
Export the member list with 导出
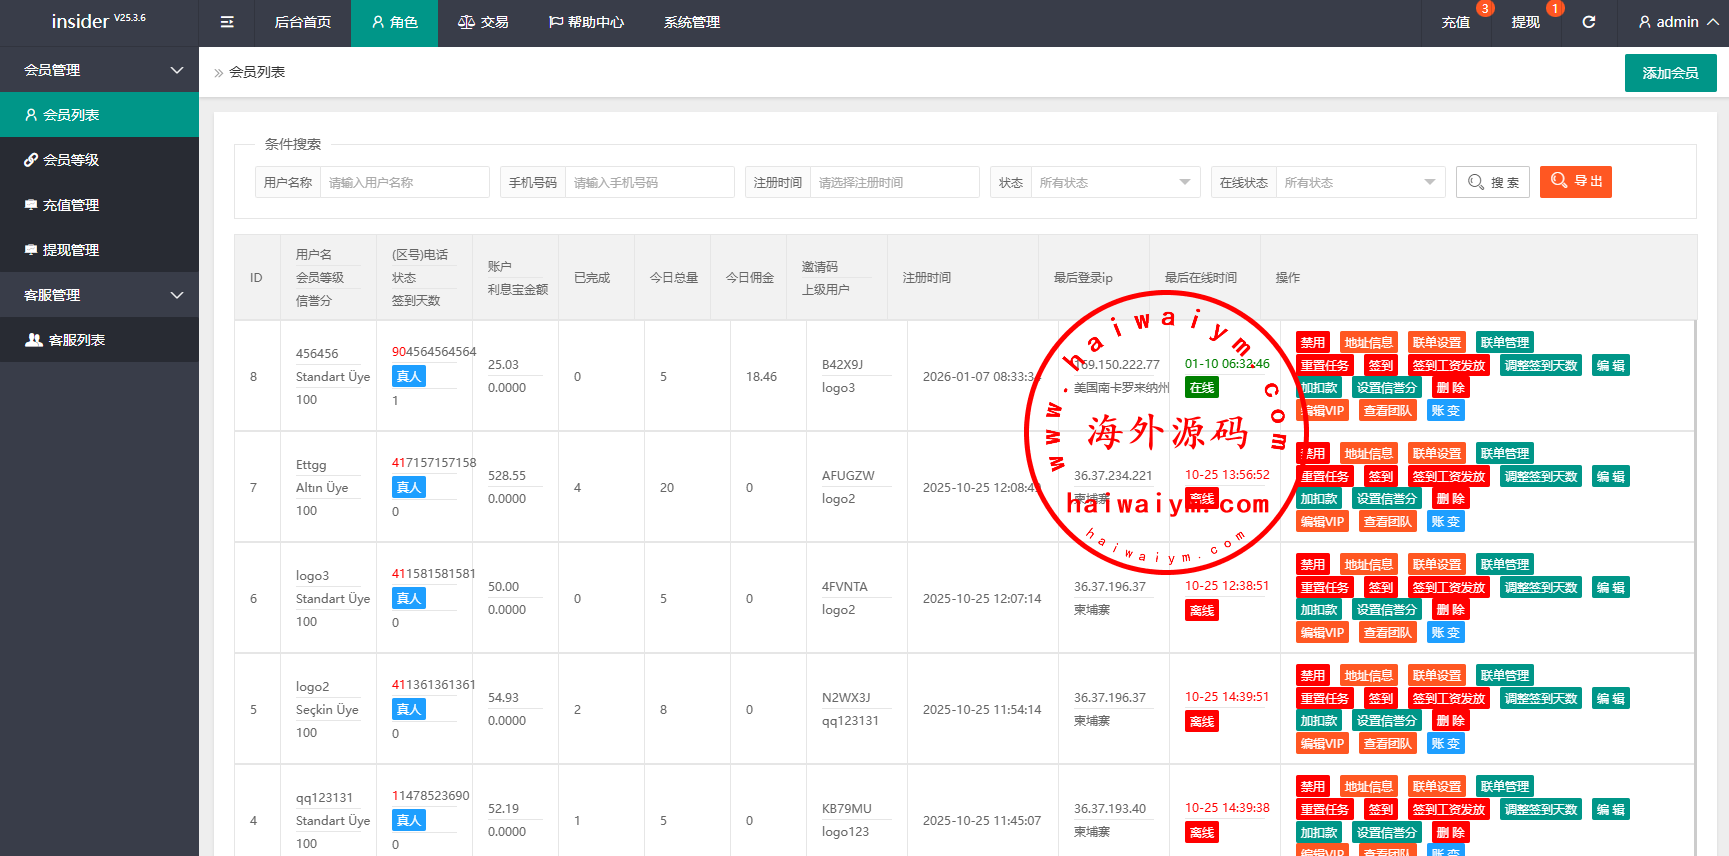pyautogui.click(x=1575, y=182)
